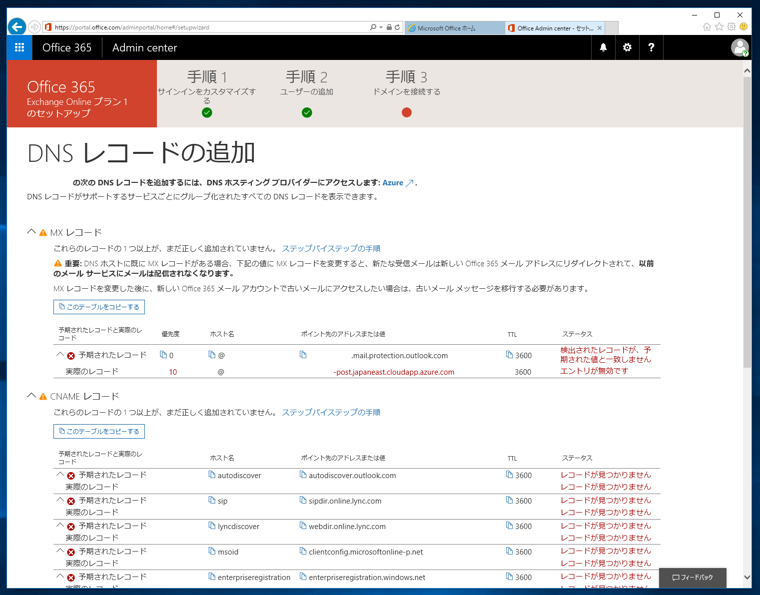
Task: Open CNAME ステップバイステップの手順 link
Action: (x=331, y=412)
